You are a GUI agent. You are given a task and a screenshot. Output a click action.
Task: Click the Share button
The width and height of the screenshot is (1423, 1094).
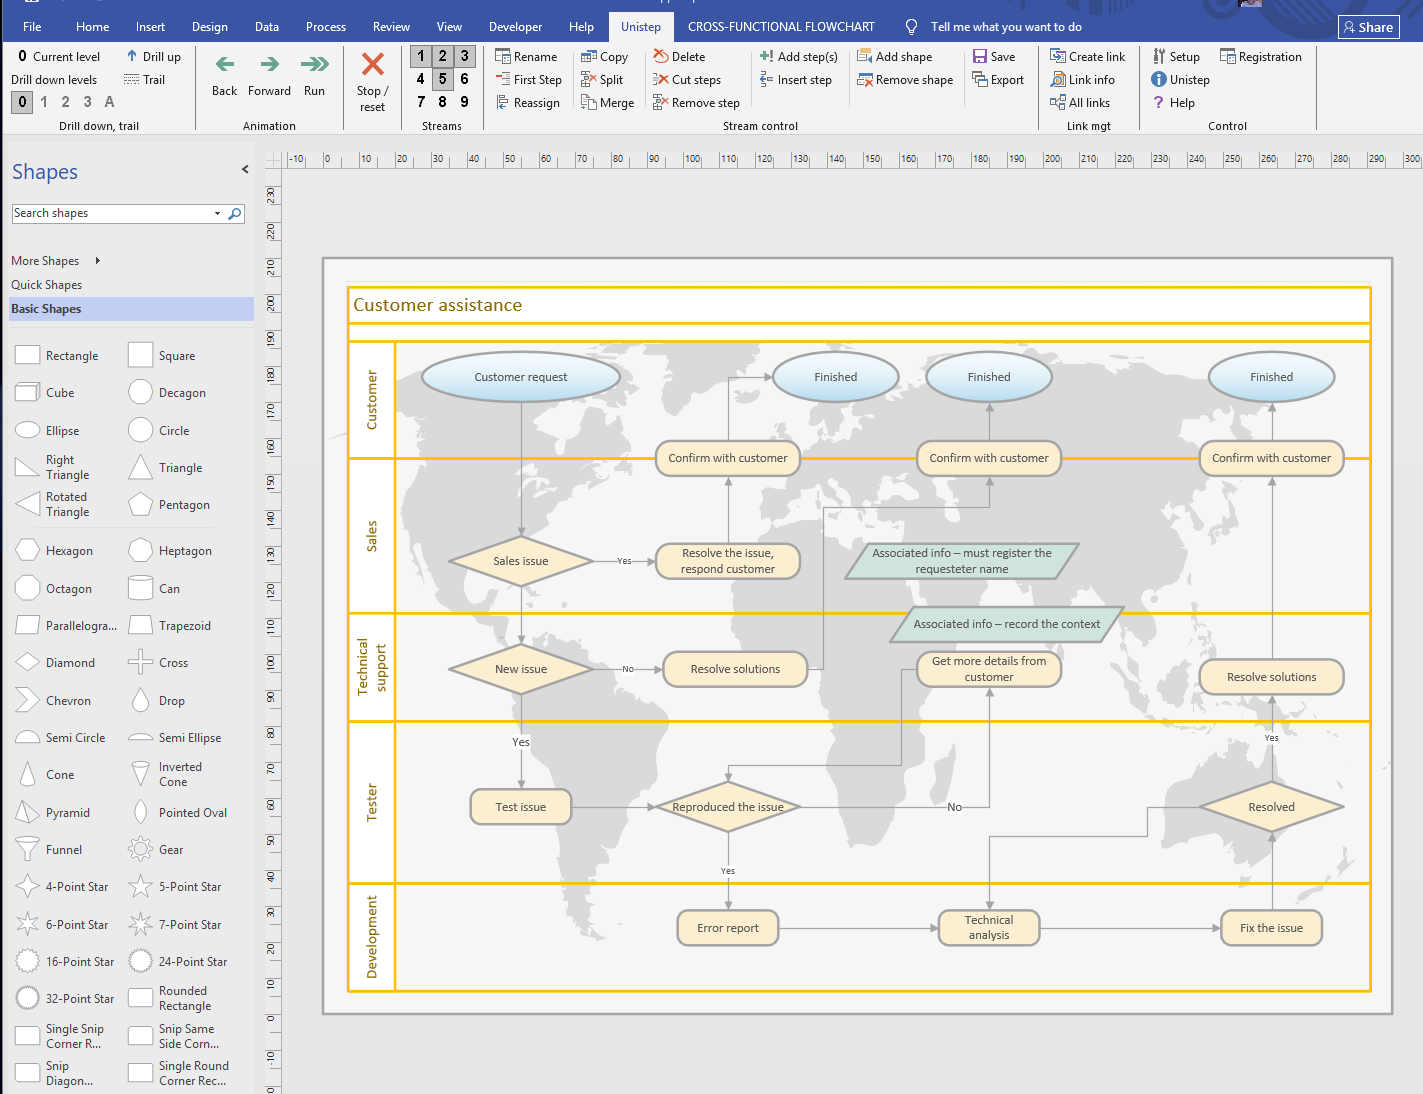(1368, 27)
